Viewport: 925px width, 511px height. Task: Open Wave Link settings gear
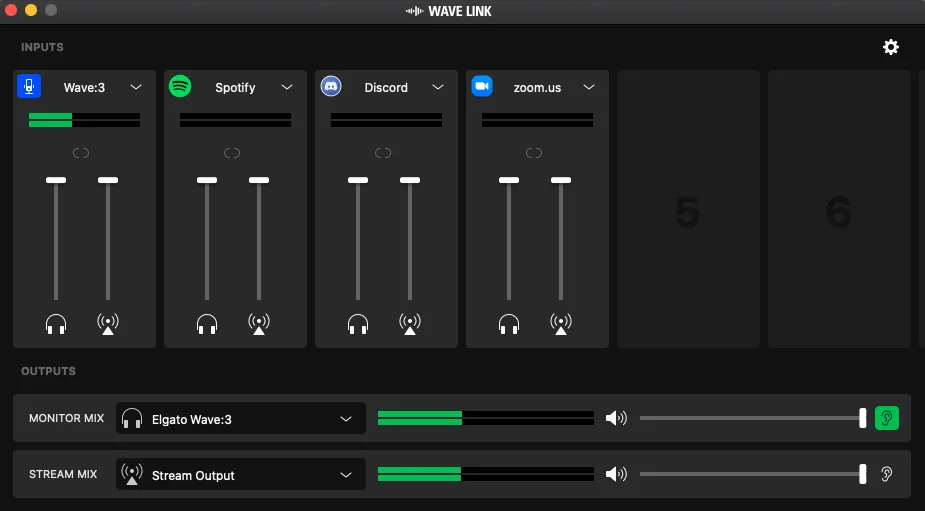(890, 47)
